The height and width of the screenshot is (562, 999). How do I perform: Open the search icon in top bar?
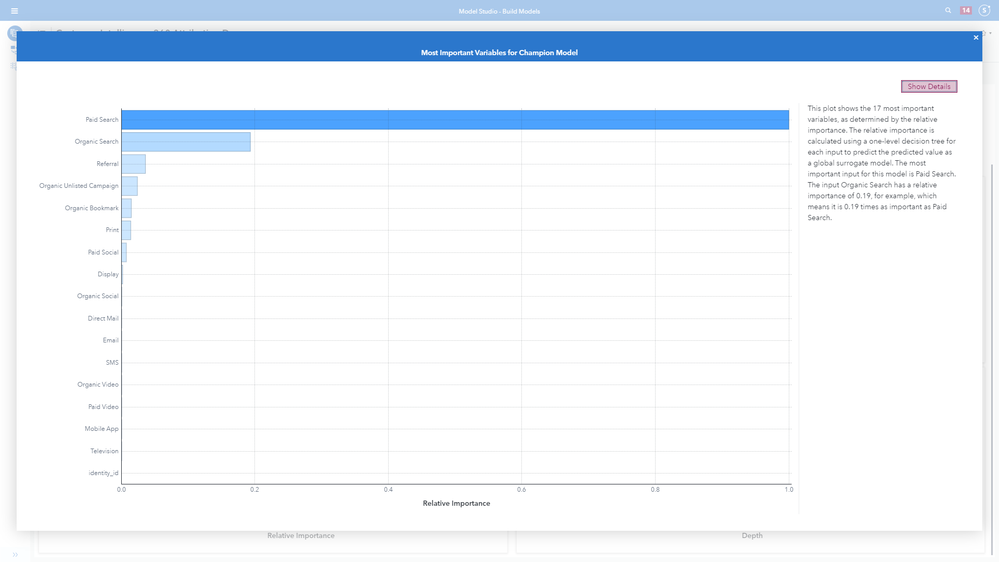(948, 10)
